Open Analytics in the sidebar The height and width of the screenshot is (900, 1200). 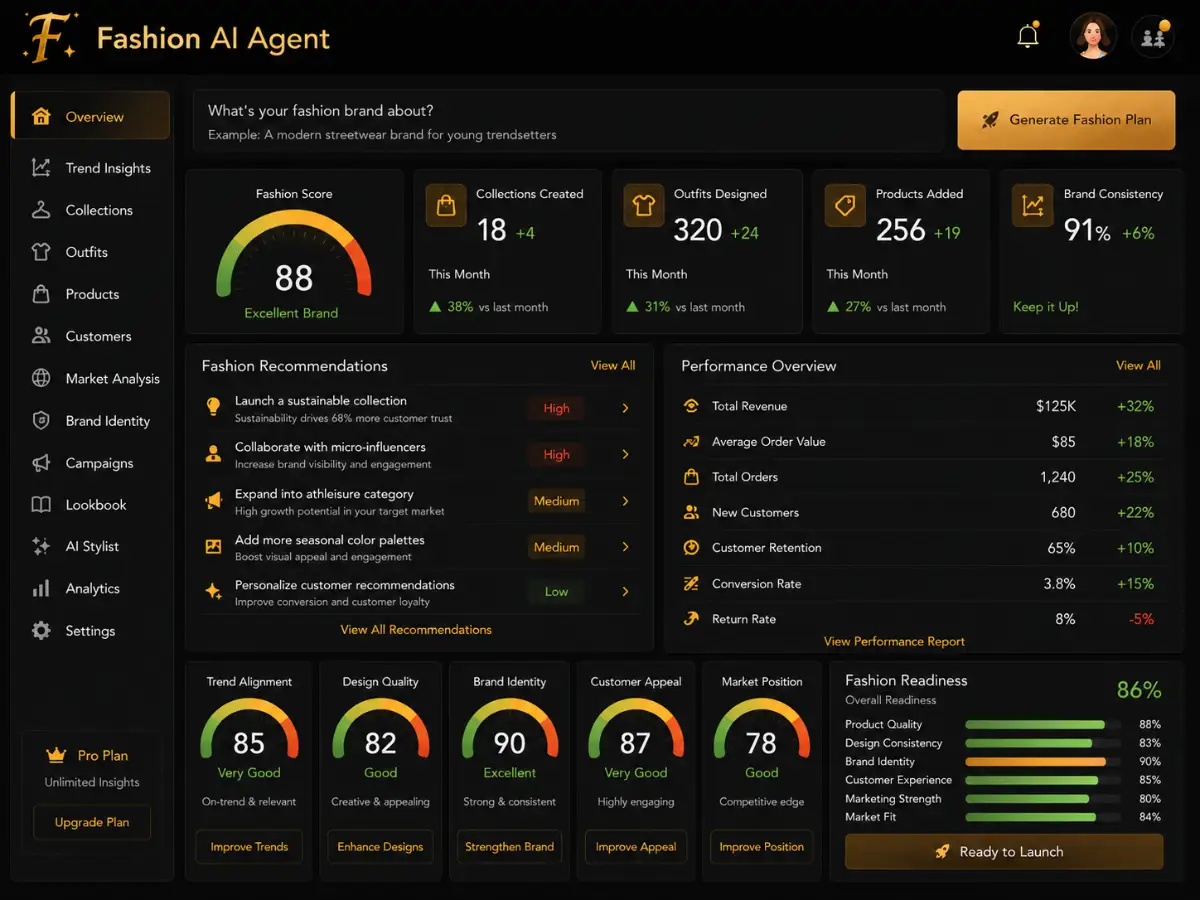tap(91, 589)
